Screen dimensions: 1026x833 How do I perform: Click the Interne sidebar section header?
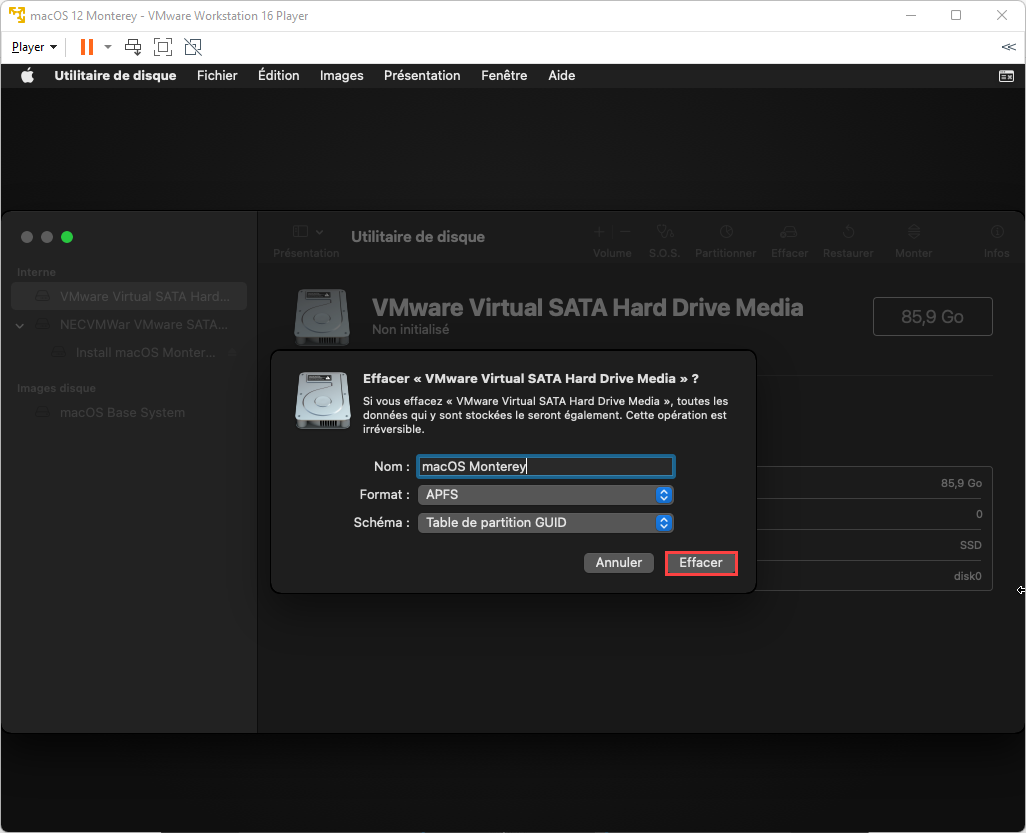[37, 272]
